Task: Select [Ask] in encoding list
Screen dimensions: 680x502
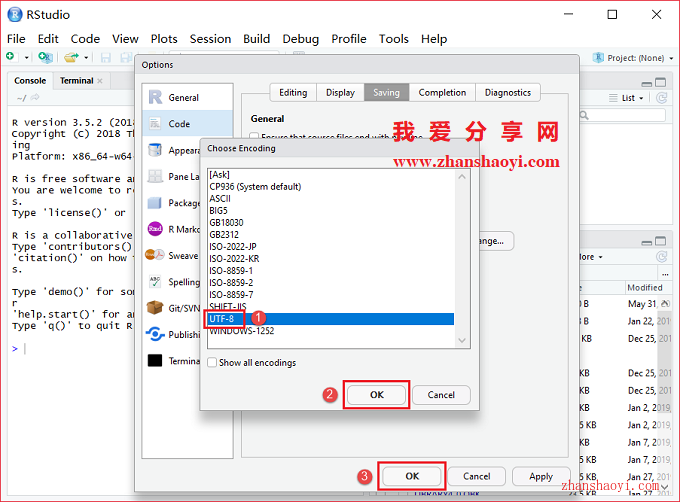Action: [x=331, y=174]
